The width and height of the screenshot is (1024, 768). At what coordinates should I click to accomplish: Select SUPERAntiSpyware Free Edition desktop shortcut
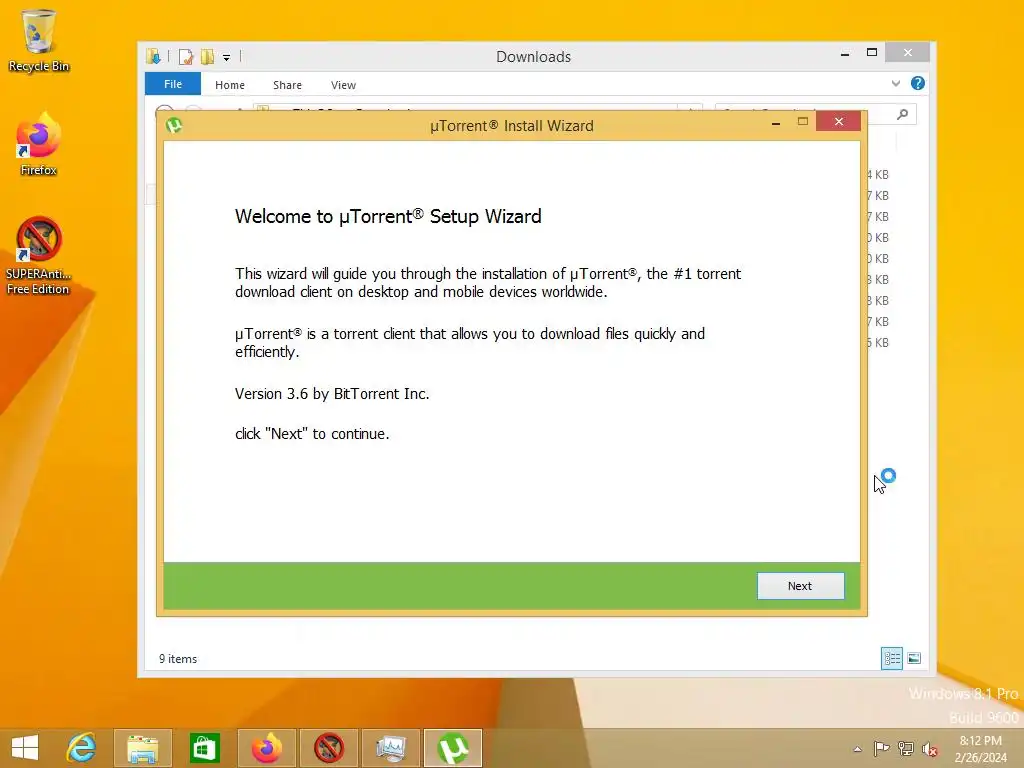(39, 255)
